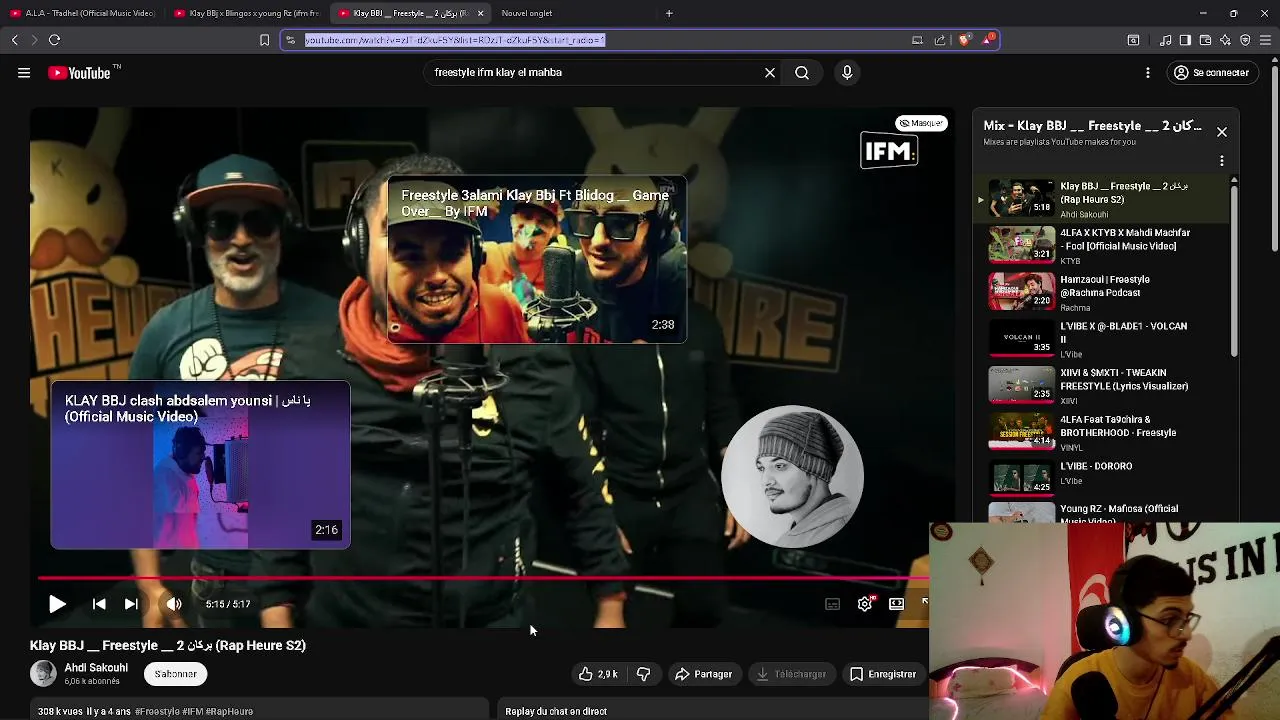This screenshot has height=720, width=1280.
Task: Switch to the Nouvel onglet tab
Action: (x=527, y=13)
